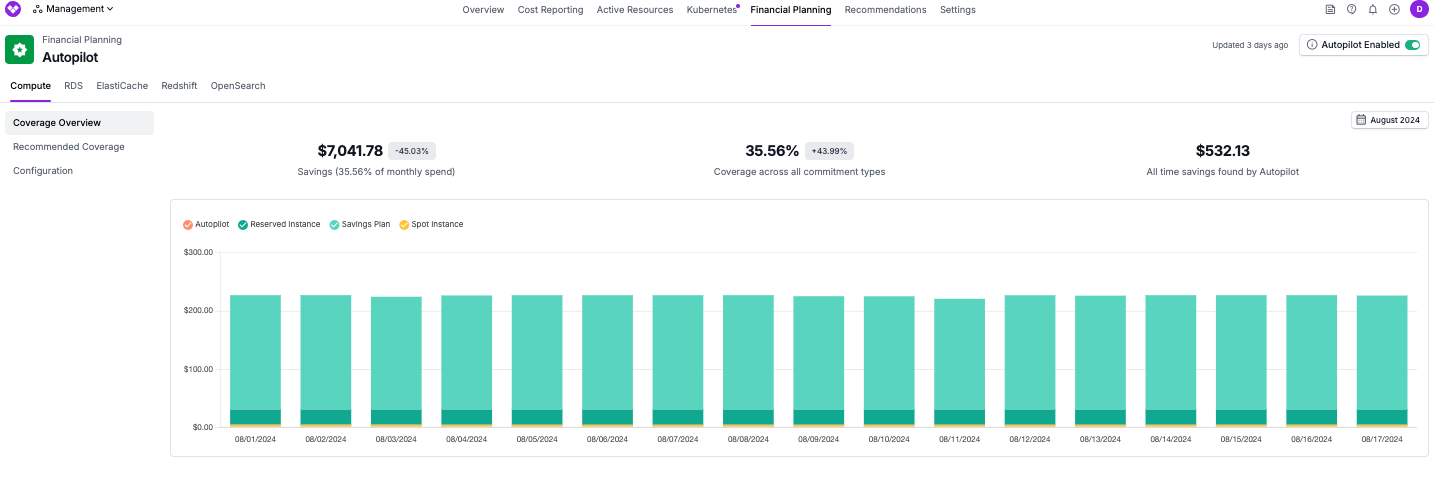
Task: Click the $300.00 axis label
Action: [x=198, y=252]
